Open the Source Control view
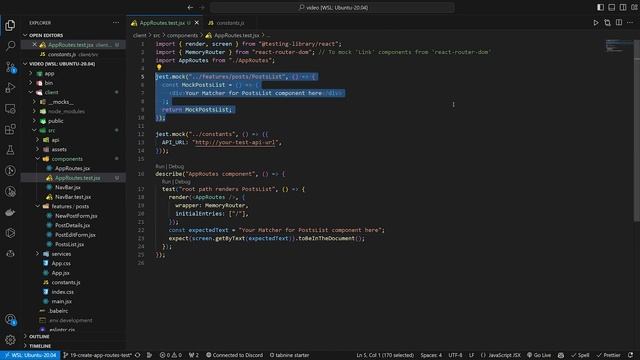The width and height of the screenshot is (640, 360). click(x=10, y=67)
